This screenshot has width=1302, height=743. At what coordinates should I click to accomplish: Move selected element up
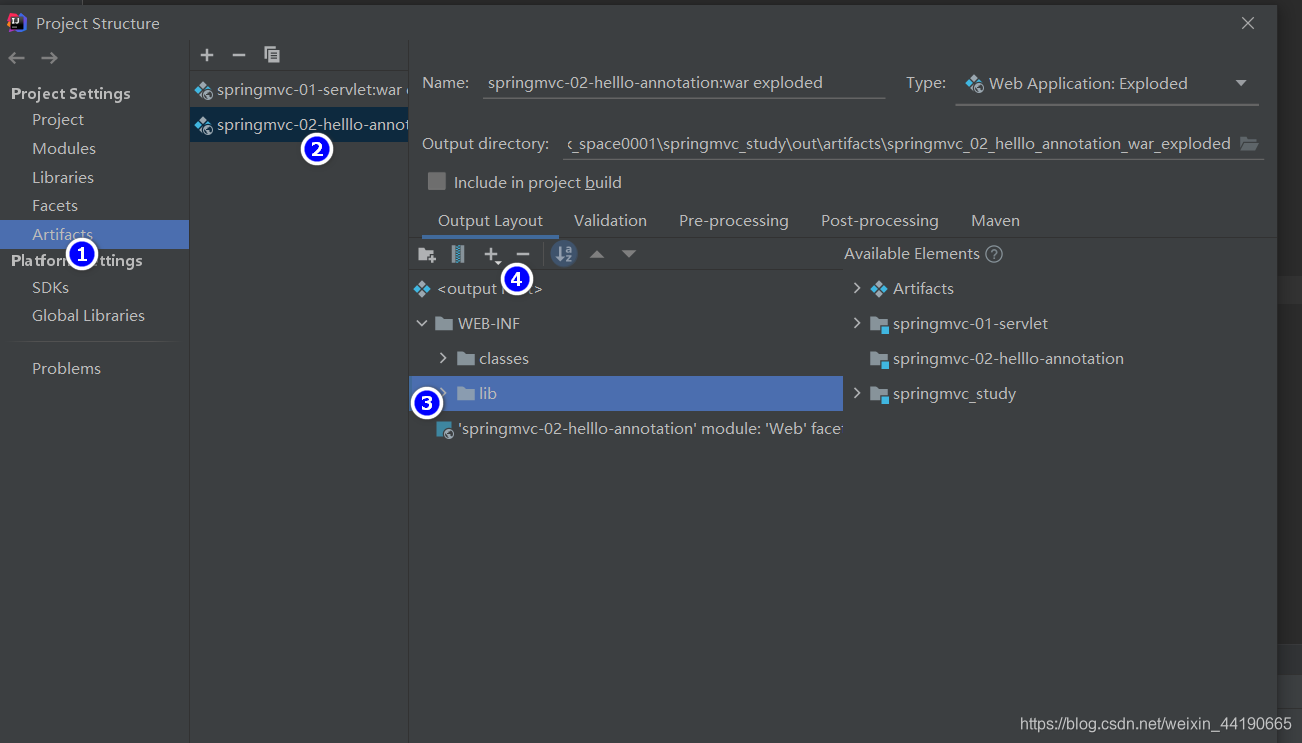tap(597, 254)
